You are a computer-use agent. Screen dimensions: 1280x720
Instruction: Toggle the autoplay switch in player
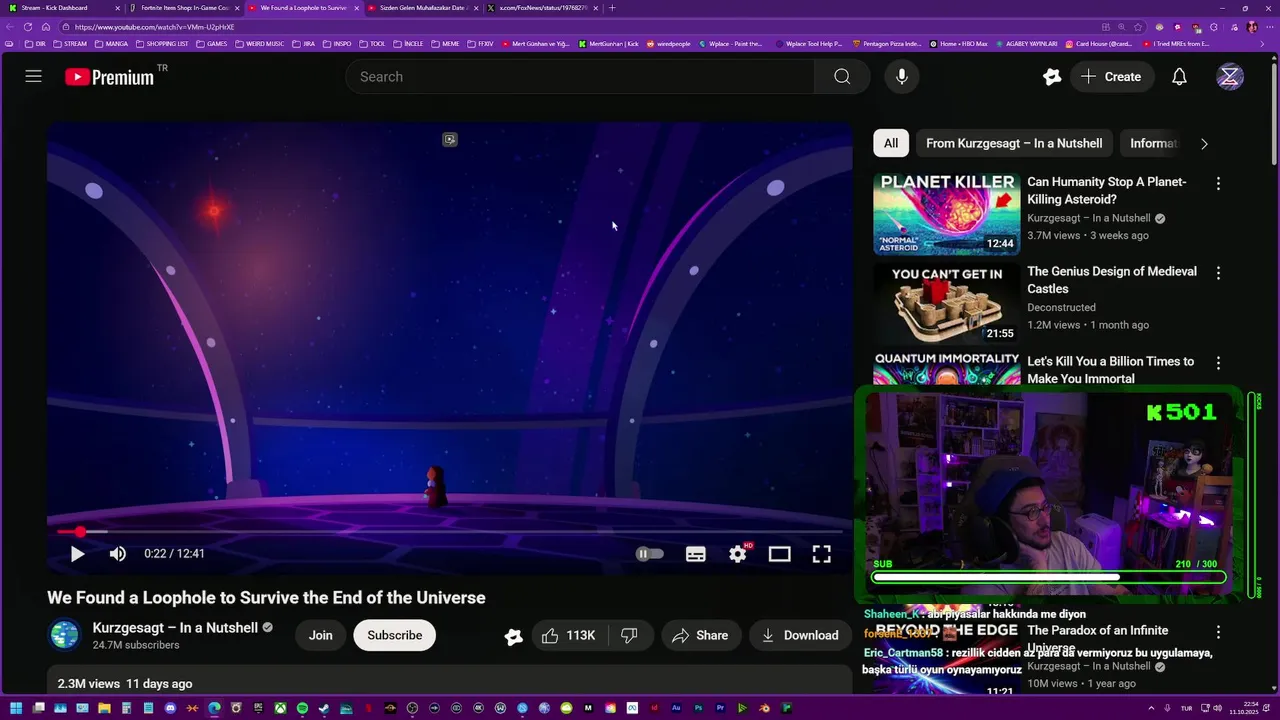tap(650, 554)
